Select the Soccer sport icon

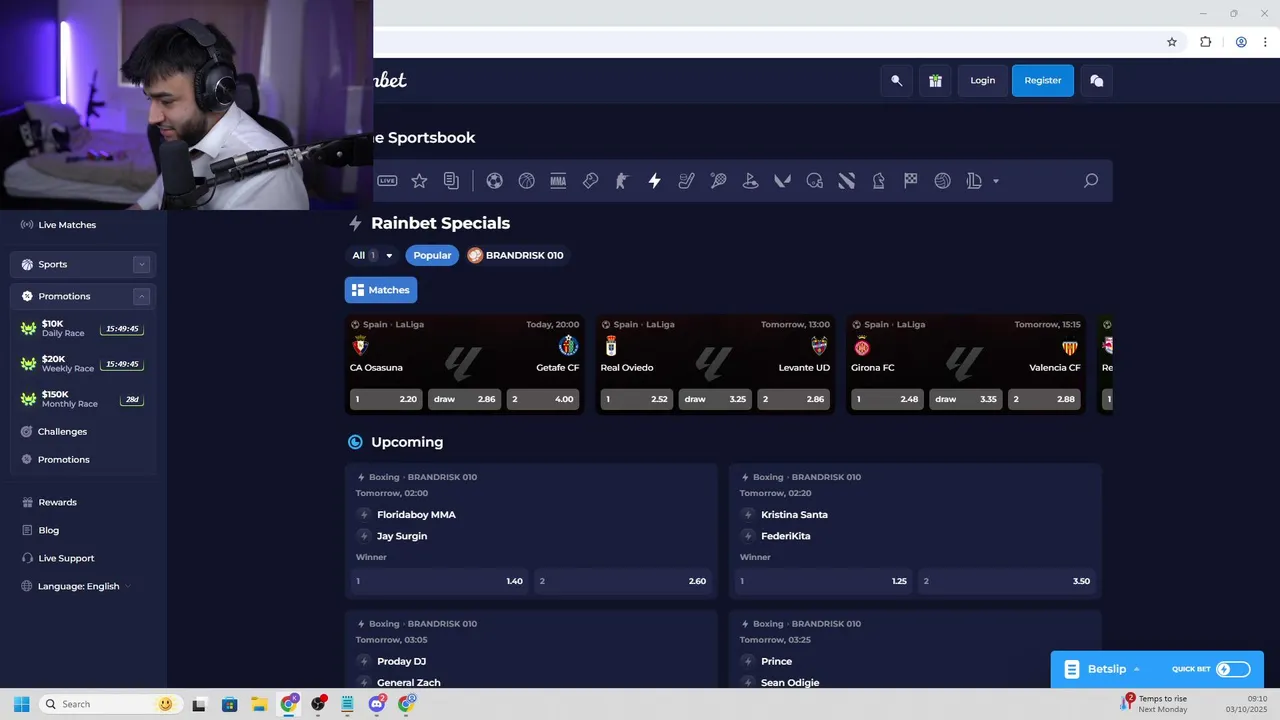point(494,181)
